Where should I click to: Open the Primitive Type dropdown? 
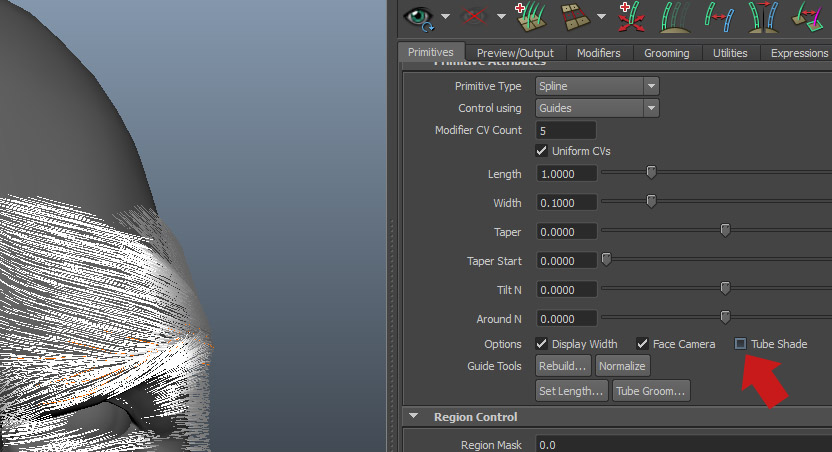point(597,86)
